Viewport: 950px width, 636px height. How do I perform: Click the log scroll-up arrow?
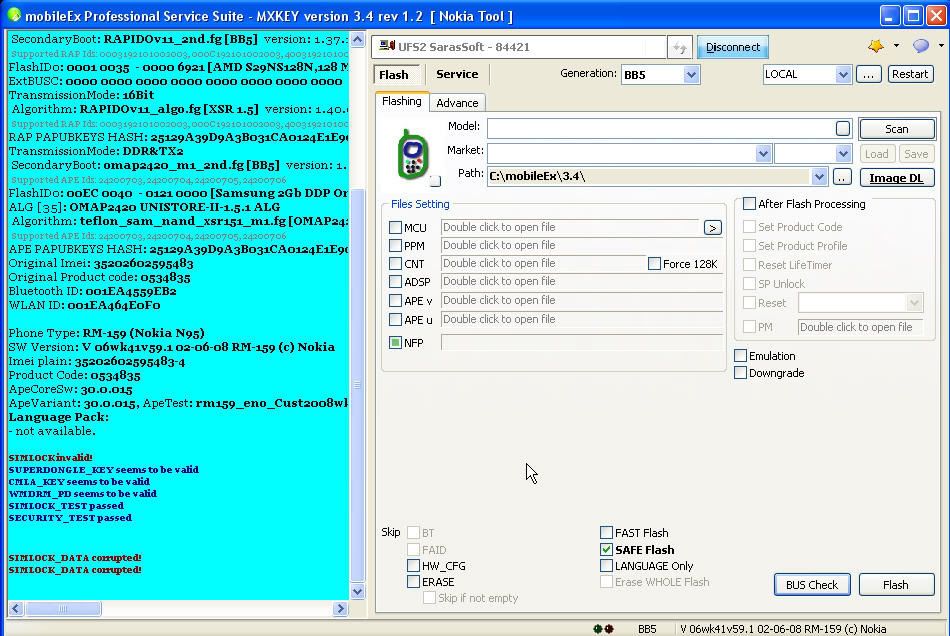click(x=357, y=40)
